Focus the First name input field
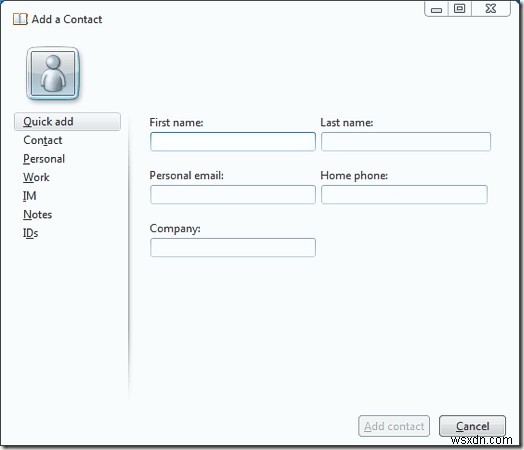This screenshot has width=524, height=450. [x=233, y=142]
